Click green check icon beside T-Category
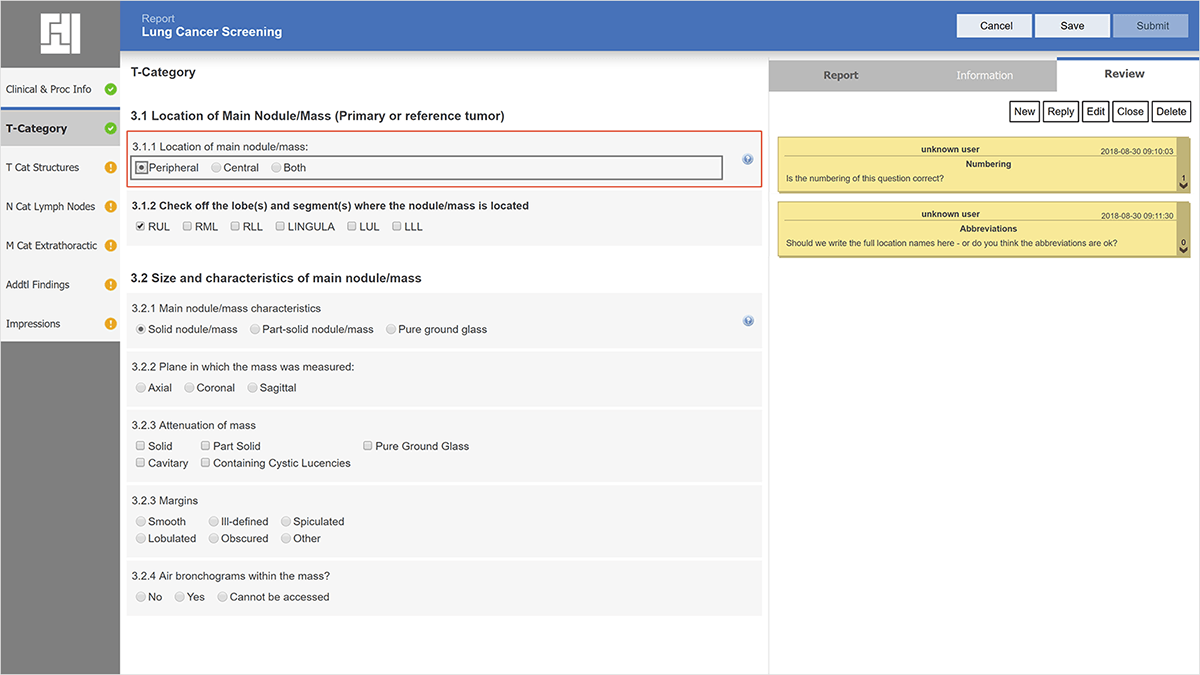The width and height of the screenshot is (1200, 675). (111, 128)
